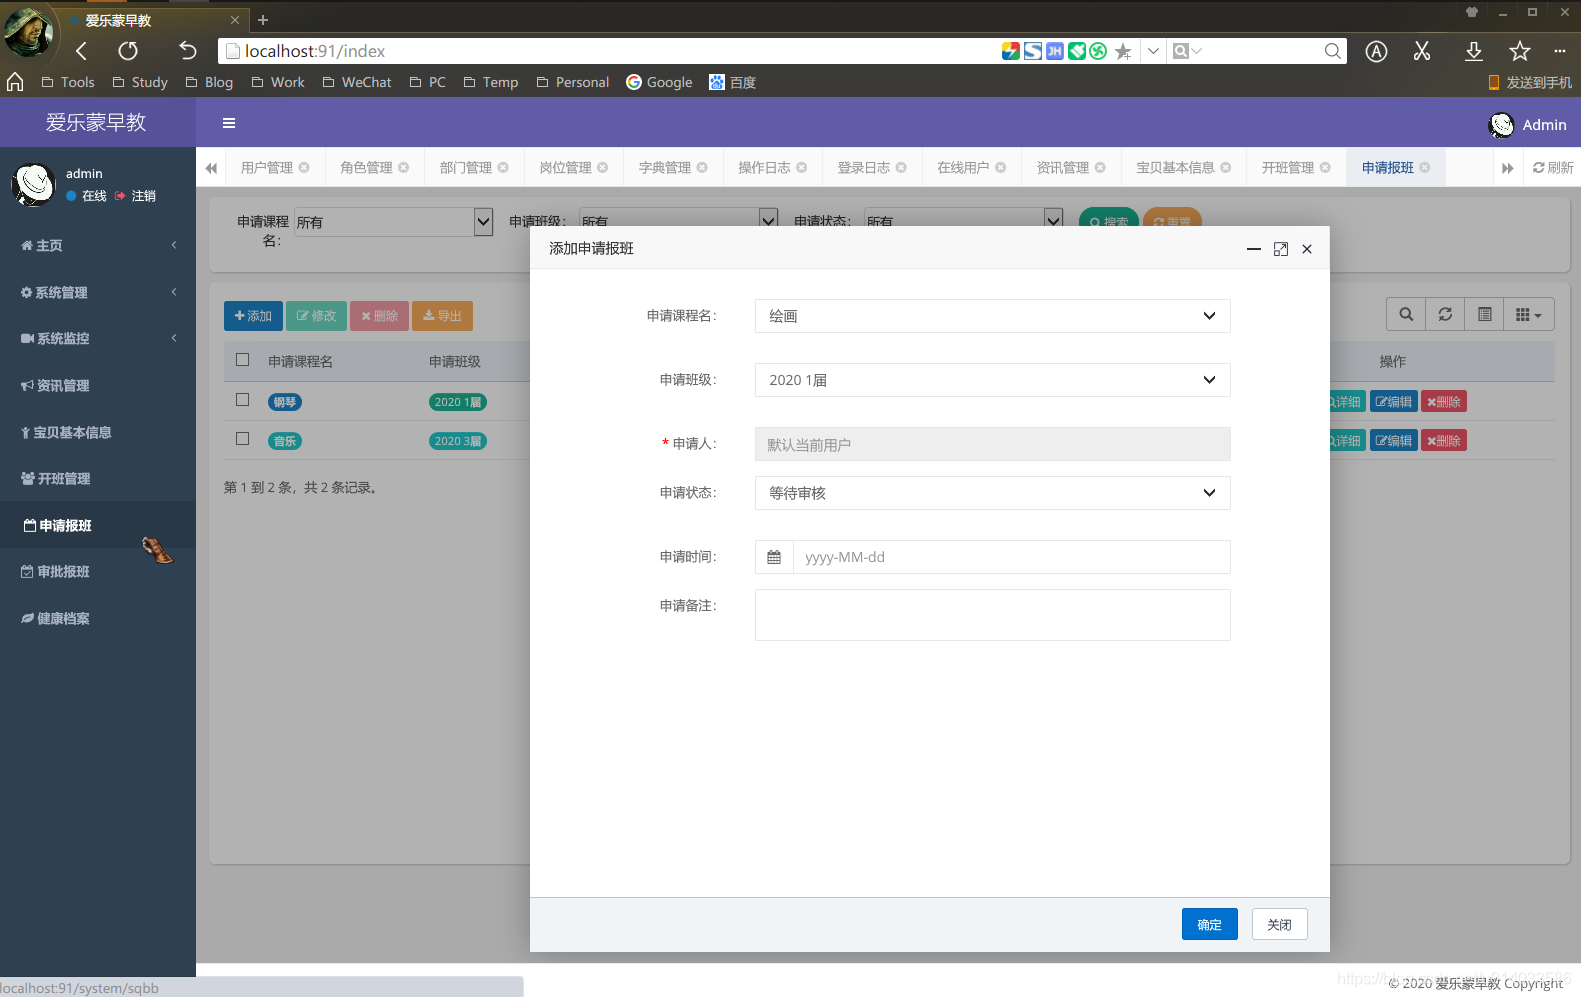Check the 音乐 row checkbox
The image size is (1581, 997).
[242, 439]
